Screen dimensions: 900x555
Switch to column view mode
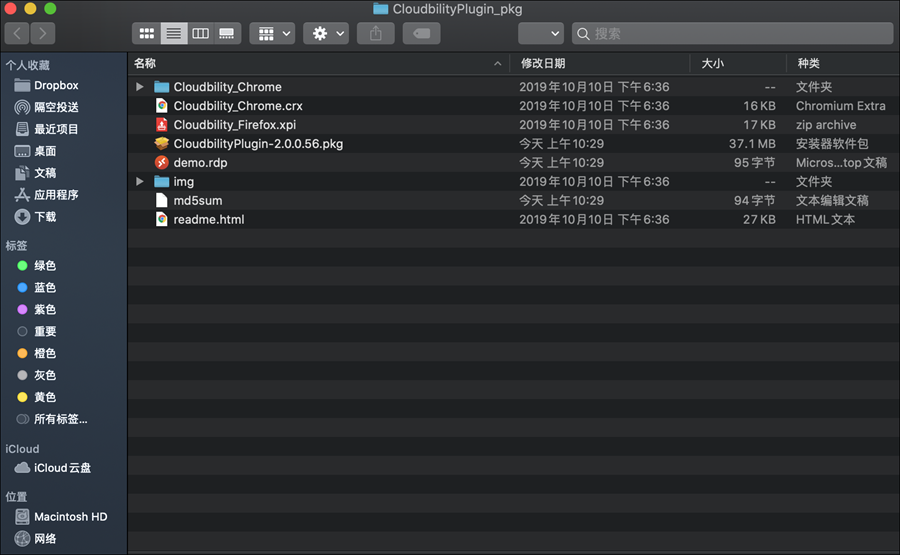pos(201,33)
